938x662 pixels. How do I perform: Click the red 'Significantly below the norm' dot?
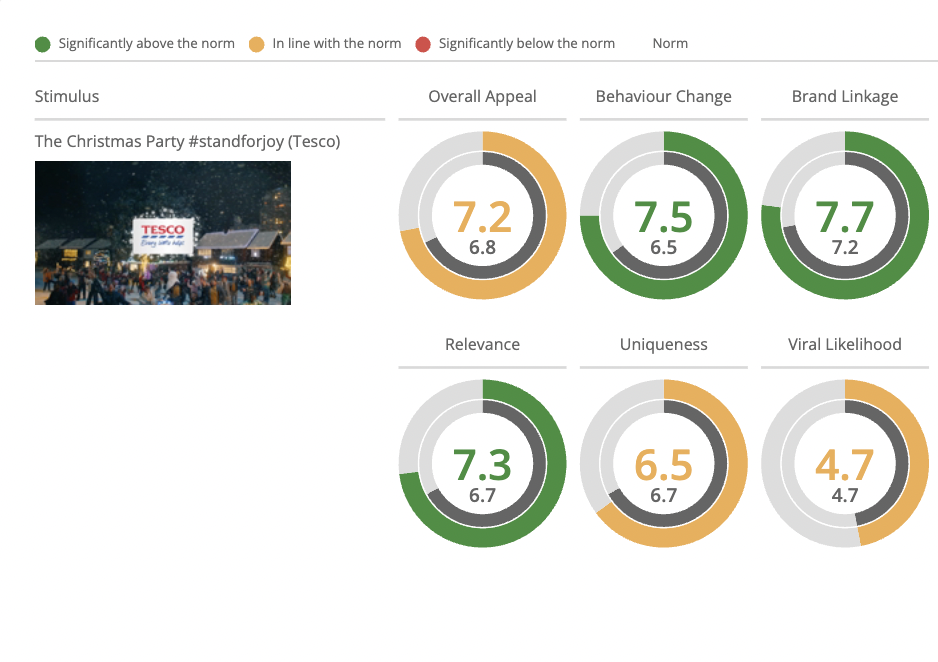tap(423, 44)
